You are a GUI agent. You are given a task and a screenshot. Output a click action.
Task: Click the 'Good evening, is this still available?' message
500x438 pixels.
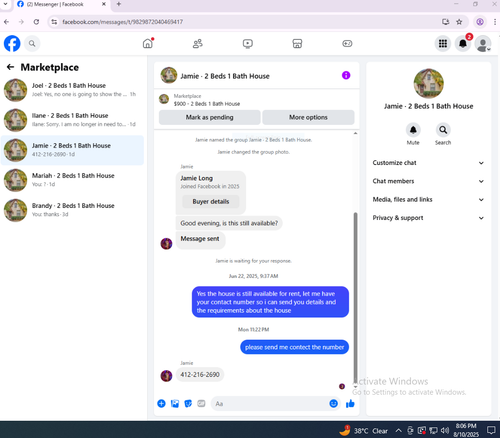click(229, 223)
